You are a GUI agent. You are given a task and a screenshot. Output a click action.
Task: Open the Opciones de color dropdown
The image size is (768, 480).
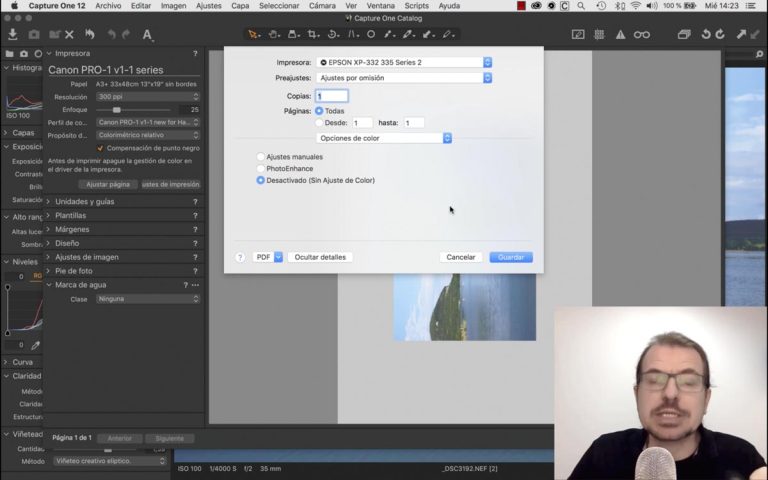[x=384, y=138]
